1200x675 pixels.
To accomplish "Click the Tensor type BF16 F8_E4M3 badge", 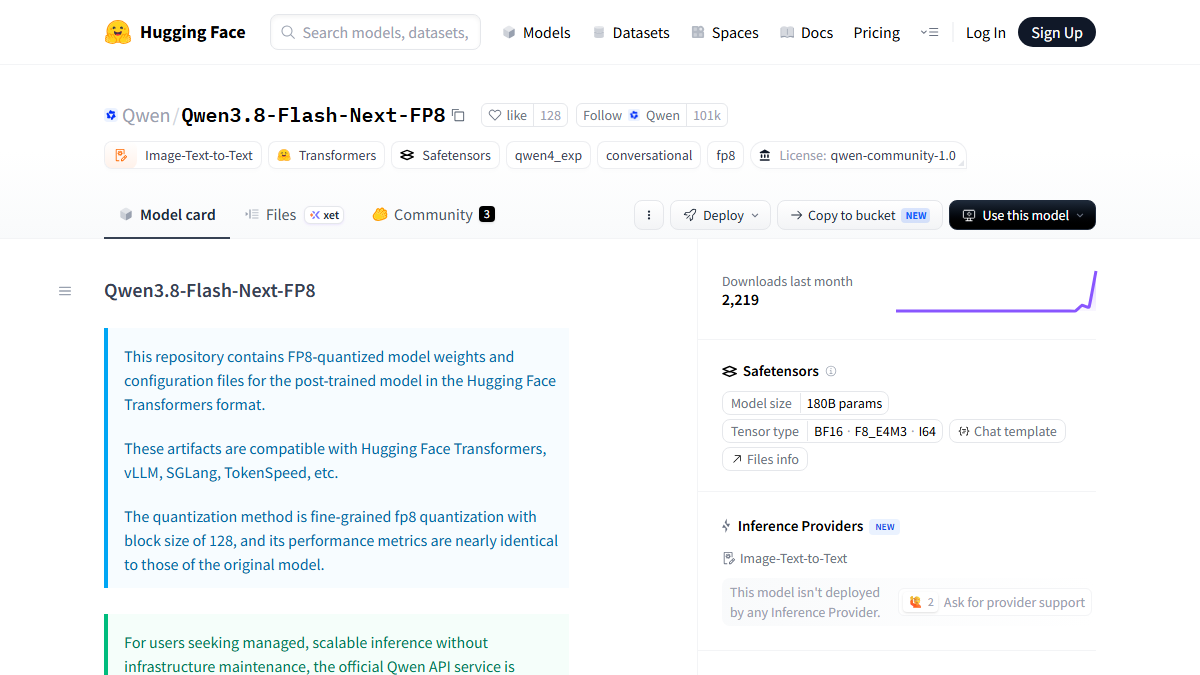I will pos(832,431).
